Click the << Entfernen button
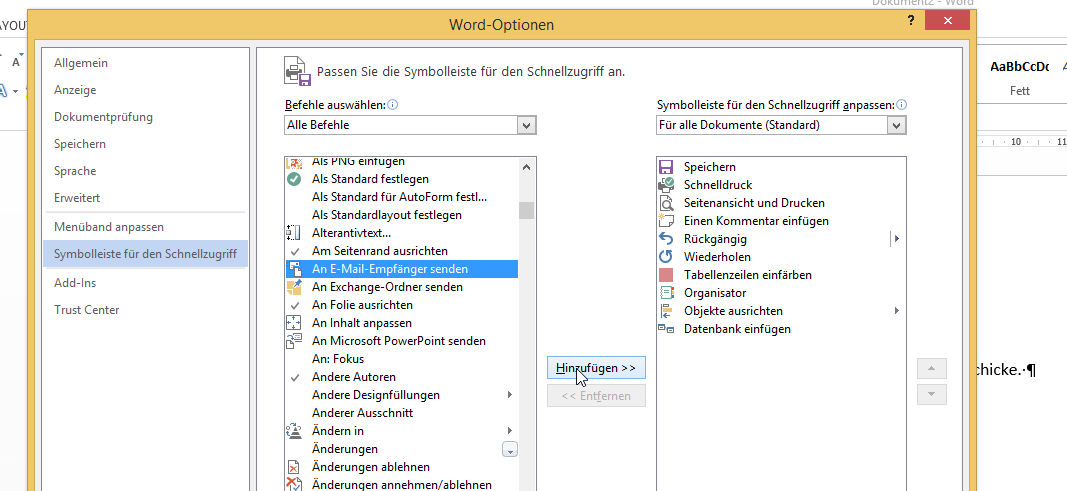Viewport: 1067px width, 491px height. tap(596, 396)
